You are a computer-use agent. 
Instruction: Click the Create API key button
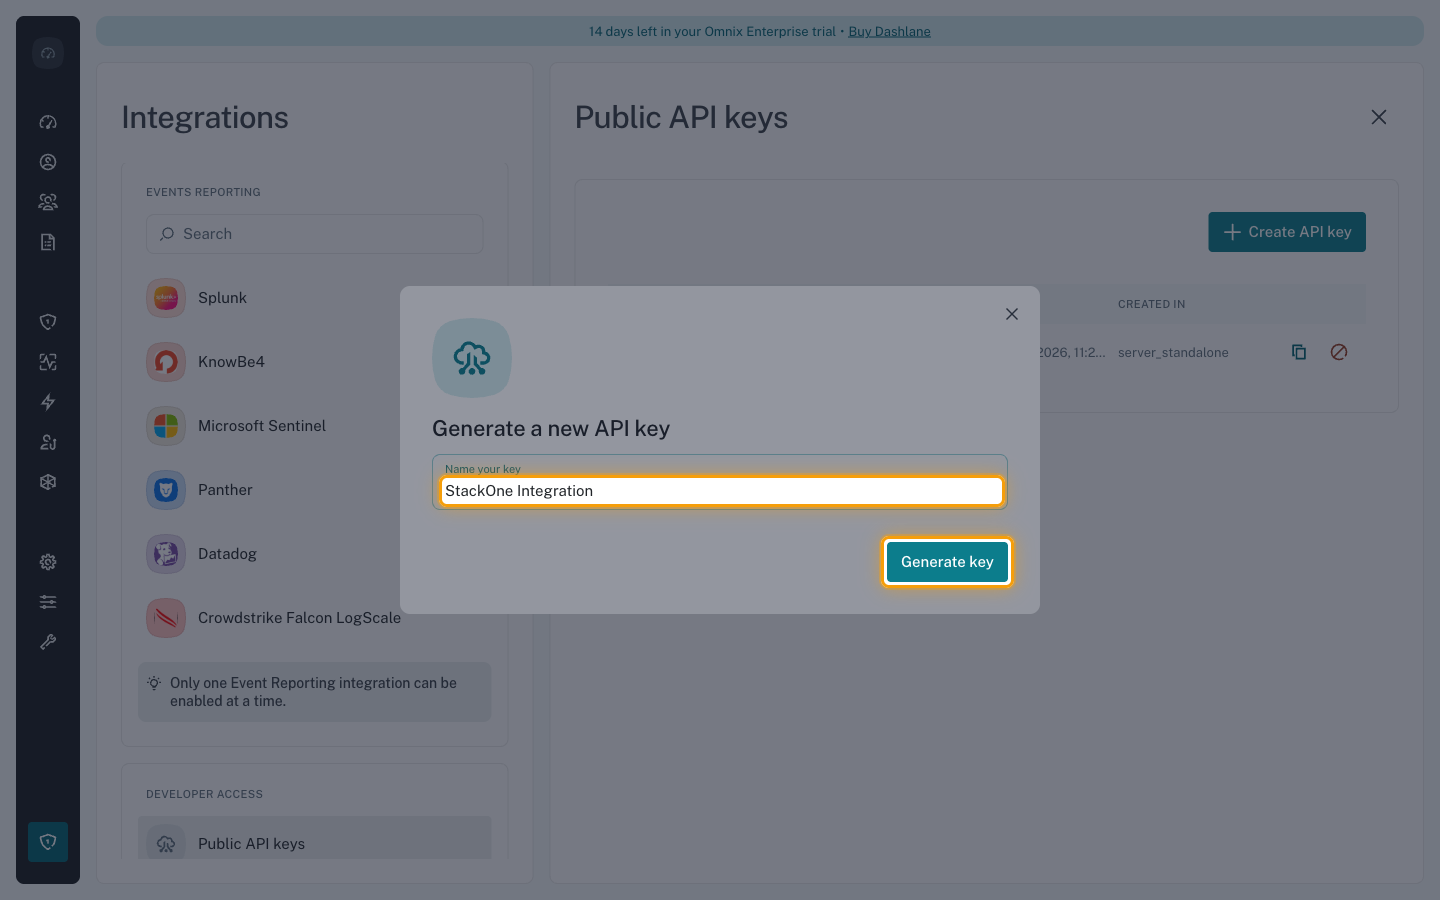click(x=1287, y=232)
